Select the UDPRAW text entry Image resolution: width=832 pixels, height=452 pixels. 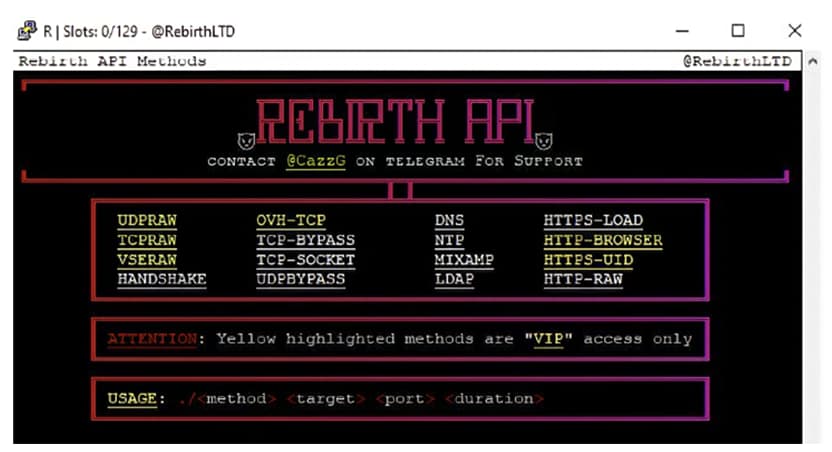point(146,221)
